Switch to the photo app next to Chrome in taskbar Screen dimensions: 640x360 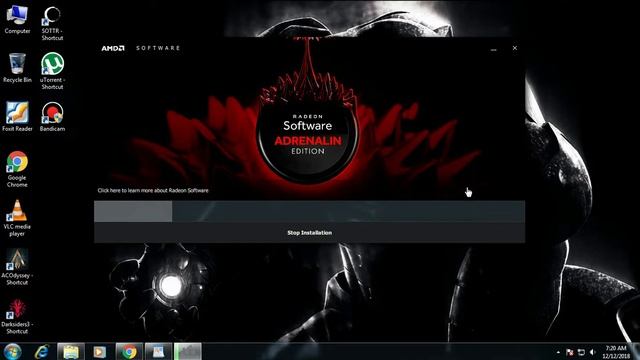click(x=158, y=351)
